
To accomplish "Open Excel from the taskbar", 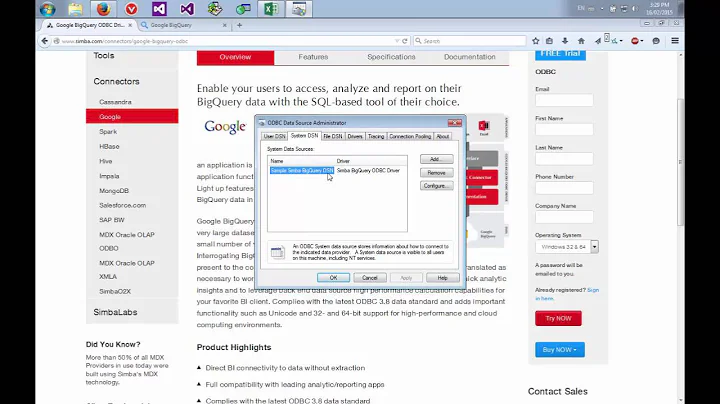I will coord(270,9).
